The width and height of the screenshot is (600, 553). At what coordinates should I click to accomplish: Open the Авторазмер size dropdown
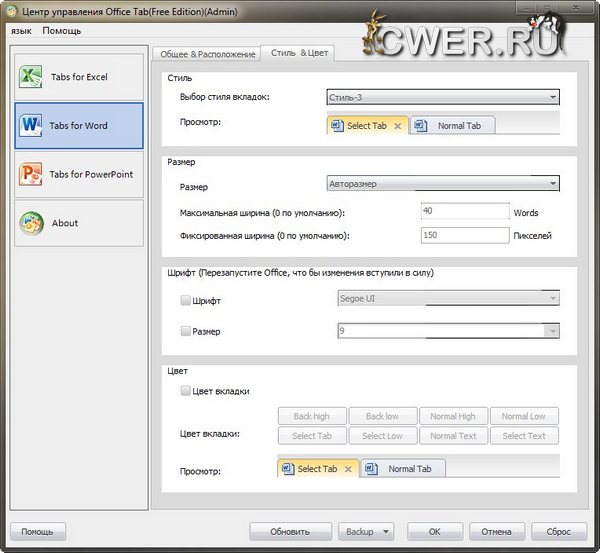(x=552, y=184)
